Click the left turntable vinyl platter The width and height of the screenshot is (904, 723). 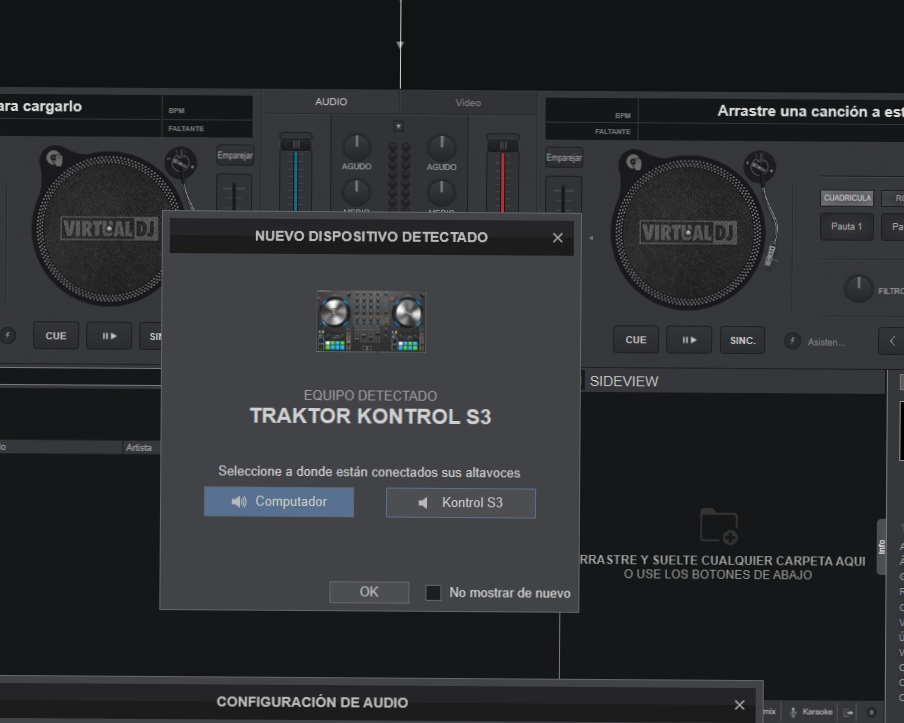pyautogui.click(x=108, y=229)
